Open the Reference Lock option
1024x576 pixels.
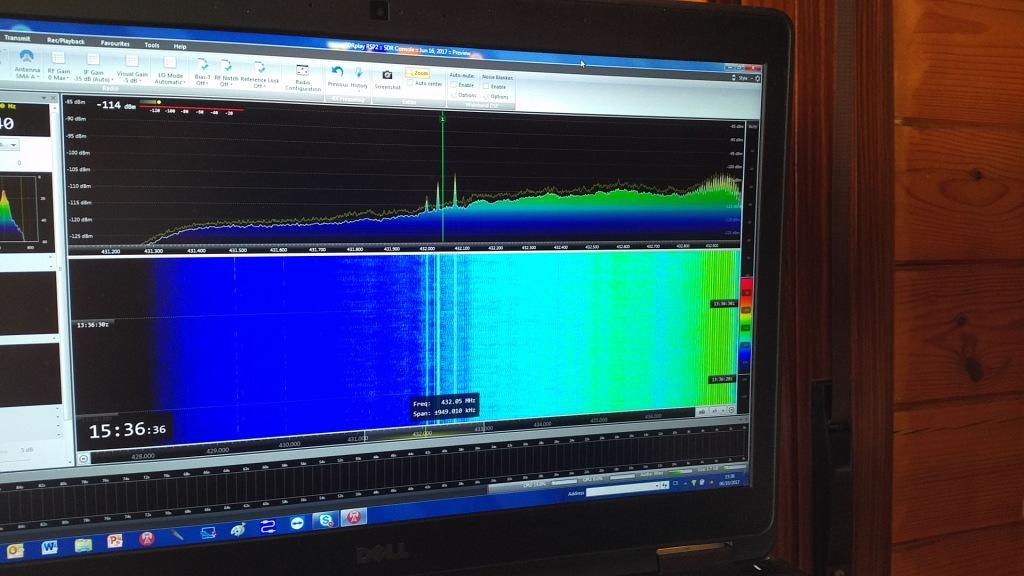point(259,75)
